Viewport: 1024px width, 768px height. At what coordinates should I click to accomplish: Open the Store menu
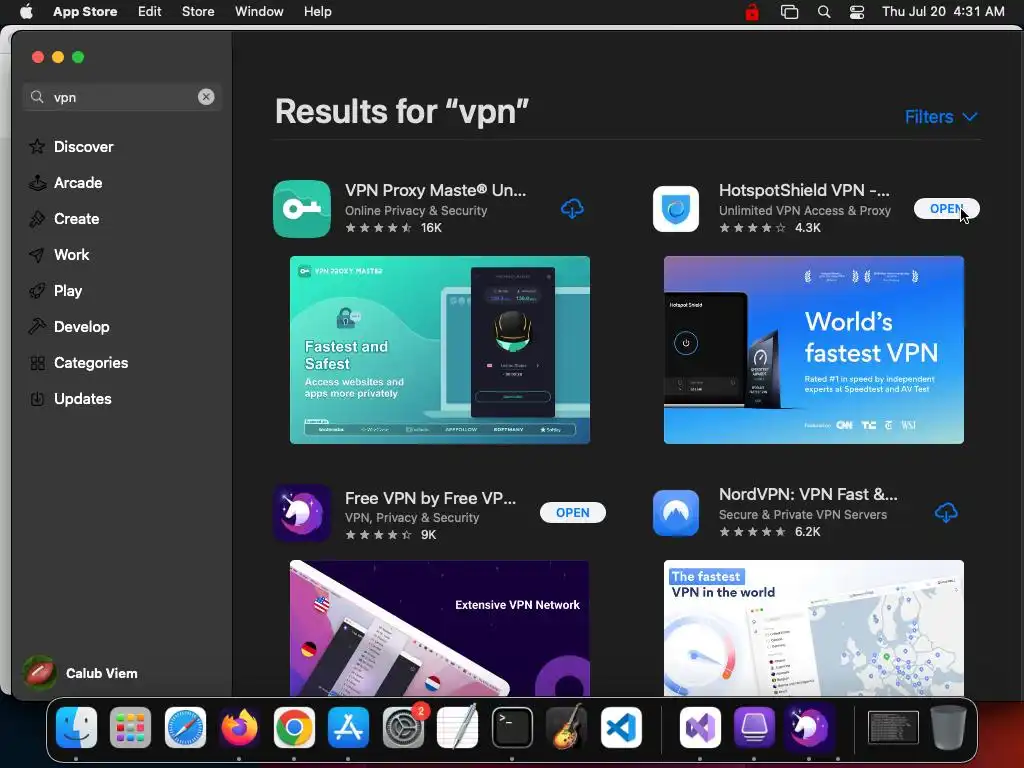coord(198,12)
